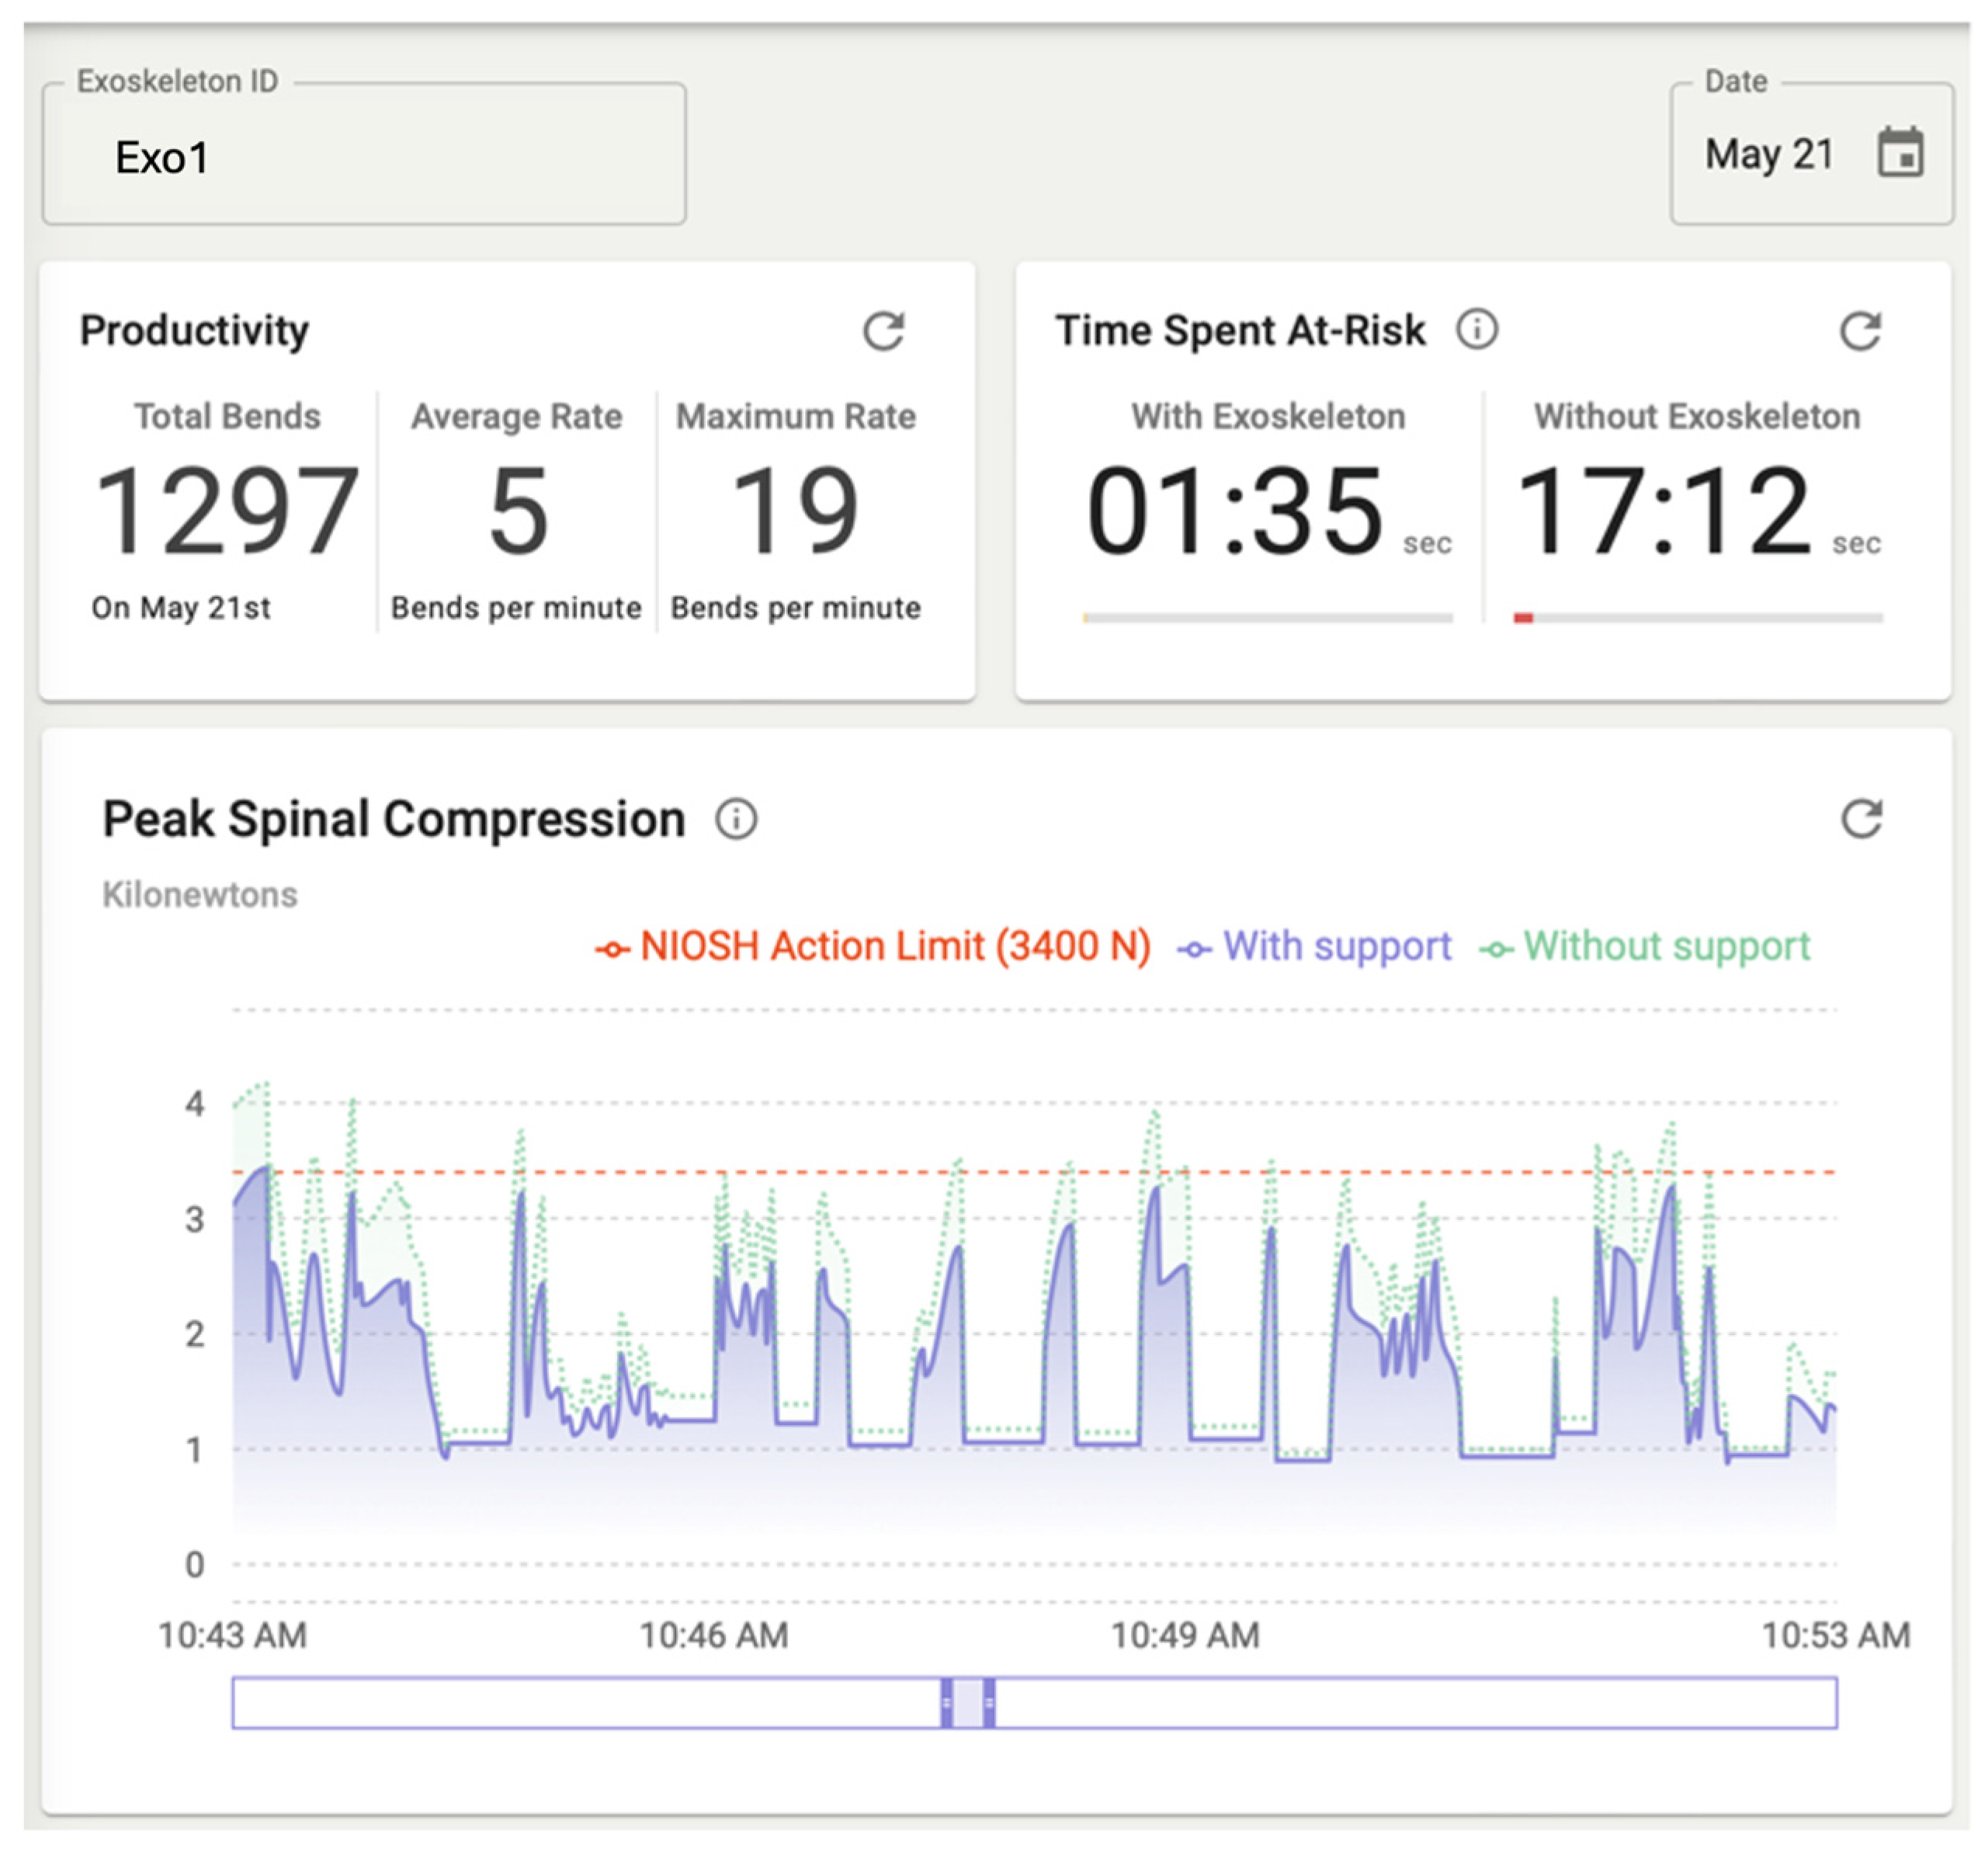Click the With Exoskeleton progress bar

(1267, 618)
